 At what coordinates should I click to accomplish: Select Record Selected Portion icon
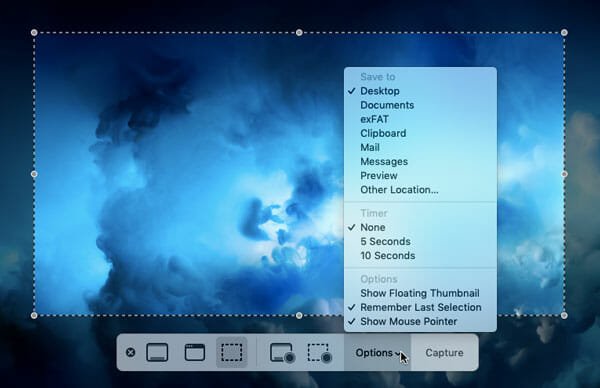(320, 352)
